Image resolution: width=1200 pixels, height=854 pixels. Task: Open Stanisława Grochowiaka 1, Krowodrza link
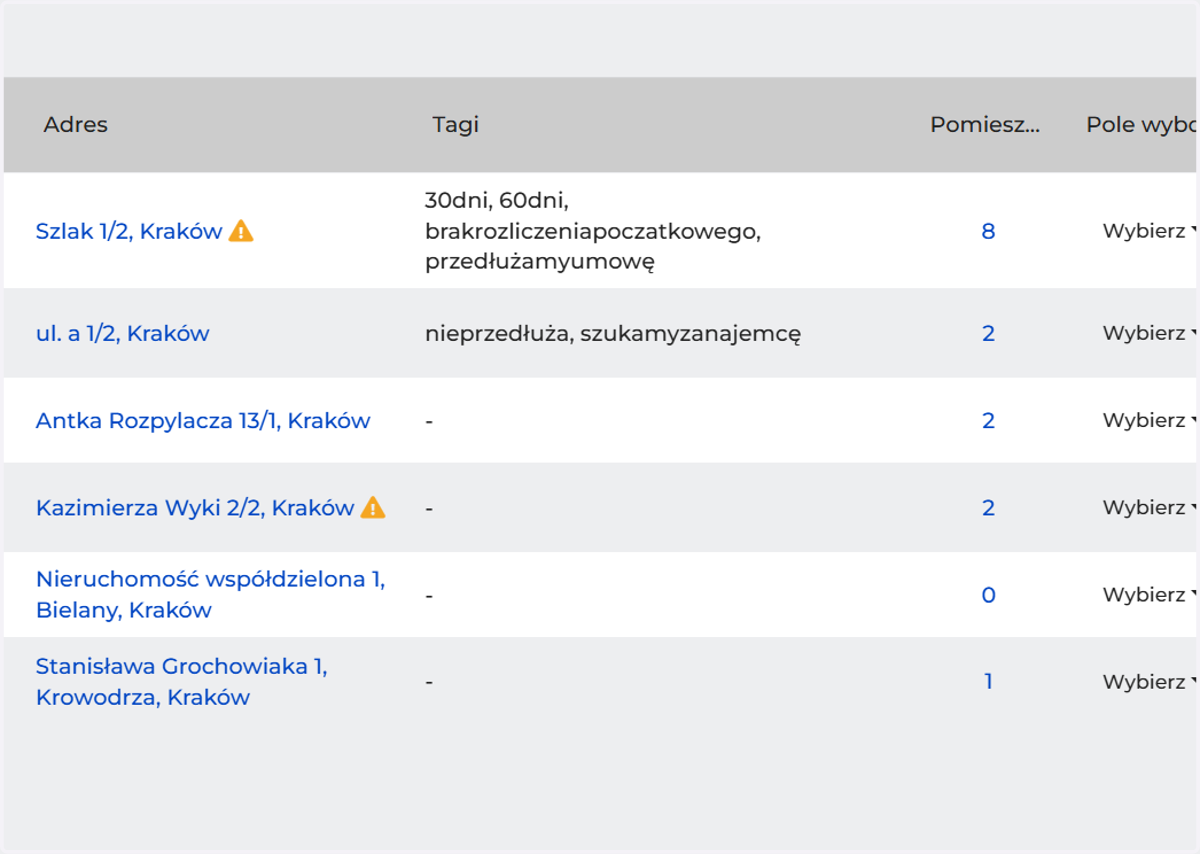pos(182,681)
